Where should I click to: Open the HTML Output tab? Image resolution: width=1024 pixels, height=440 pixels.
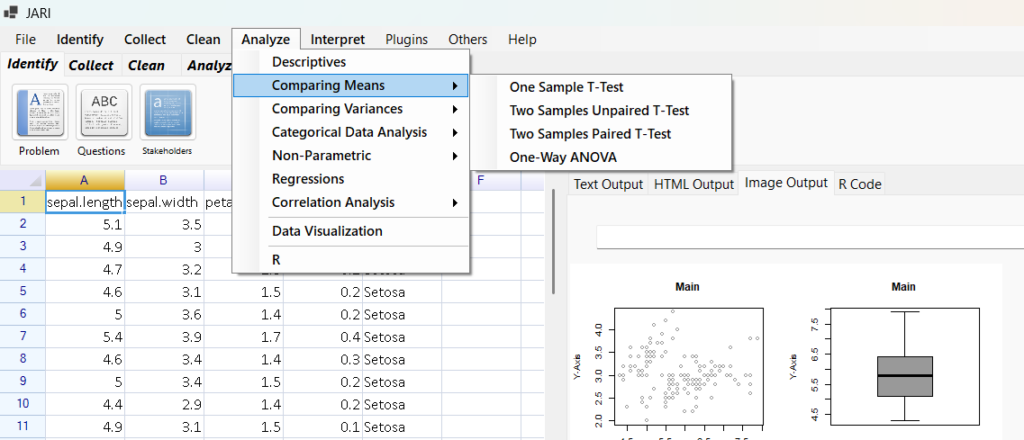coord(693,184)
